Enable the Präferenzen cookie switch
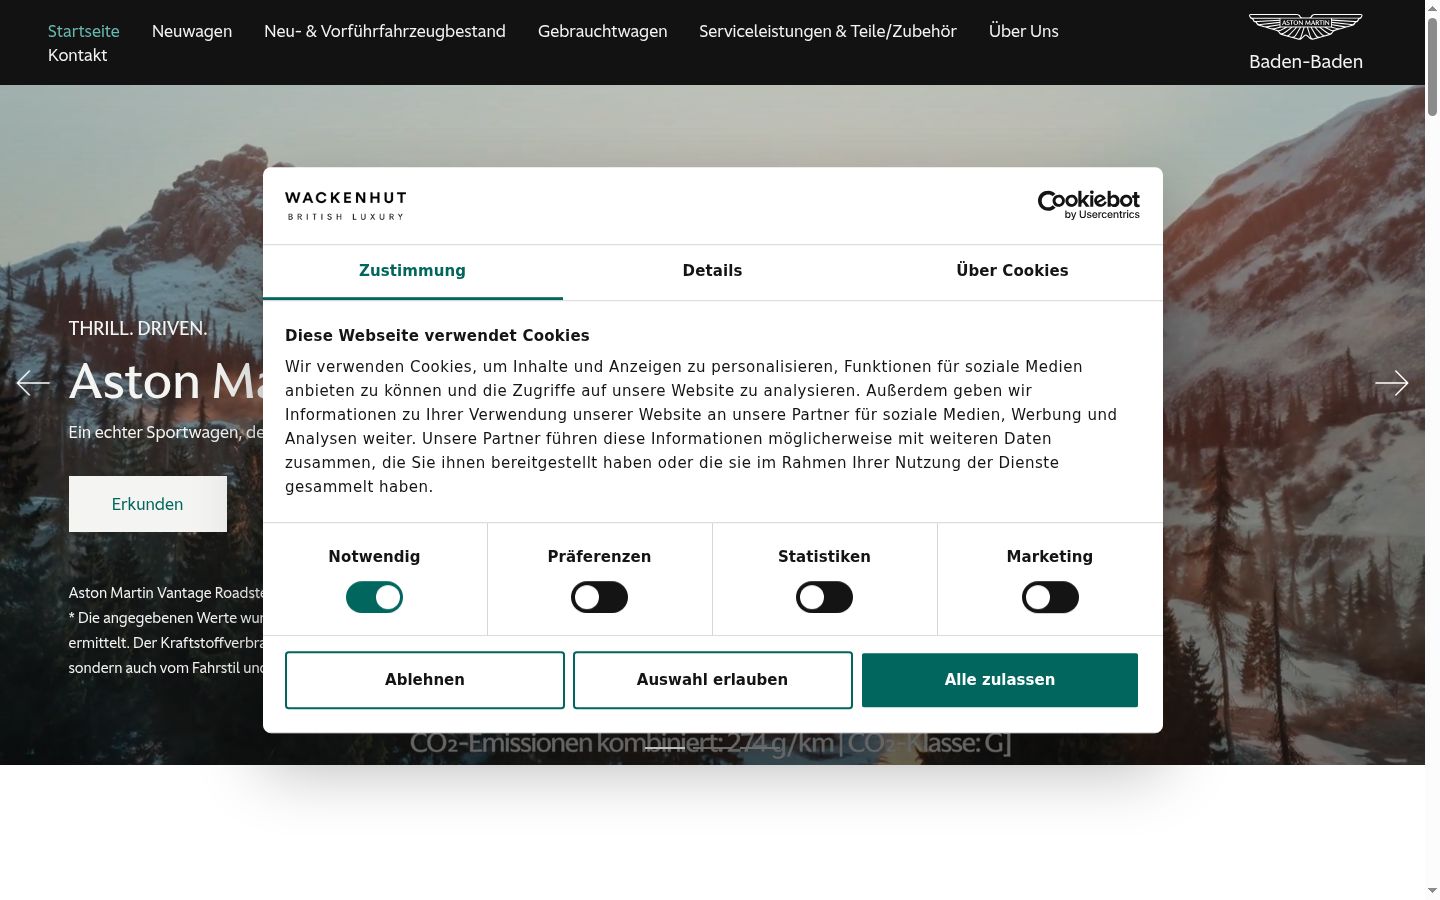 599,597
